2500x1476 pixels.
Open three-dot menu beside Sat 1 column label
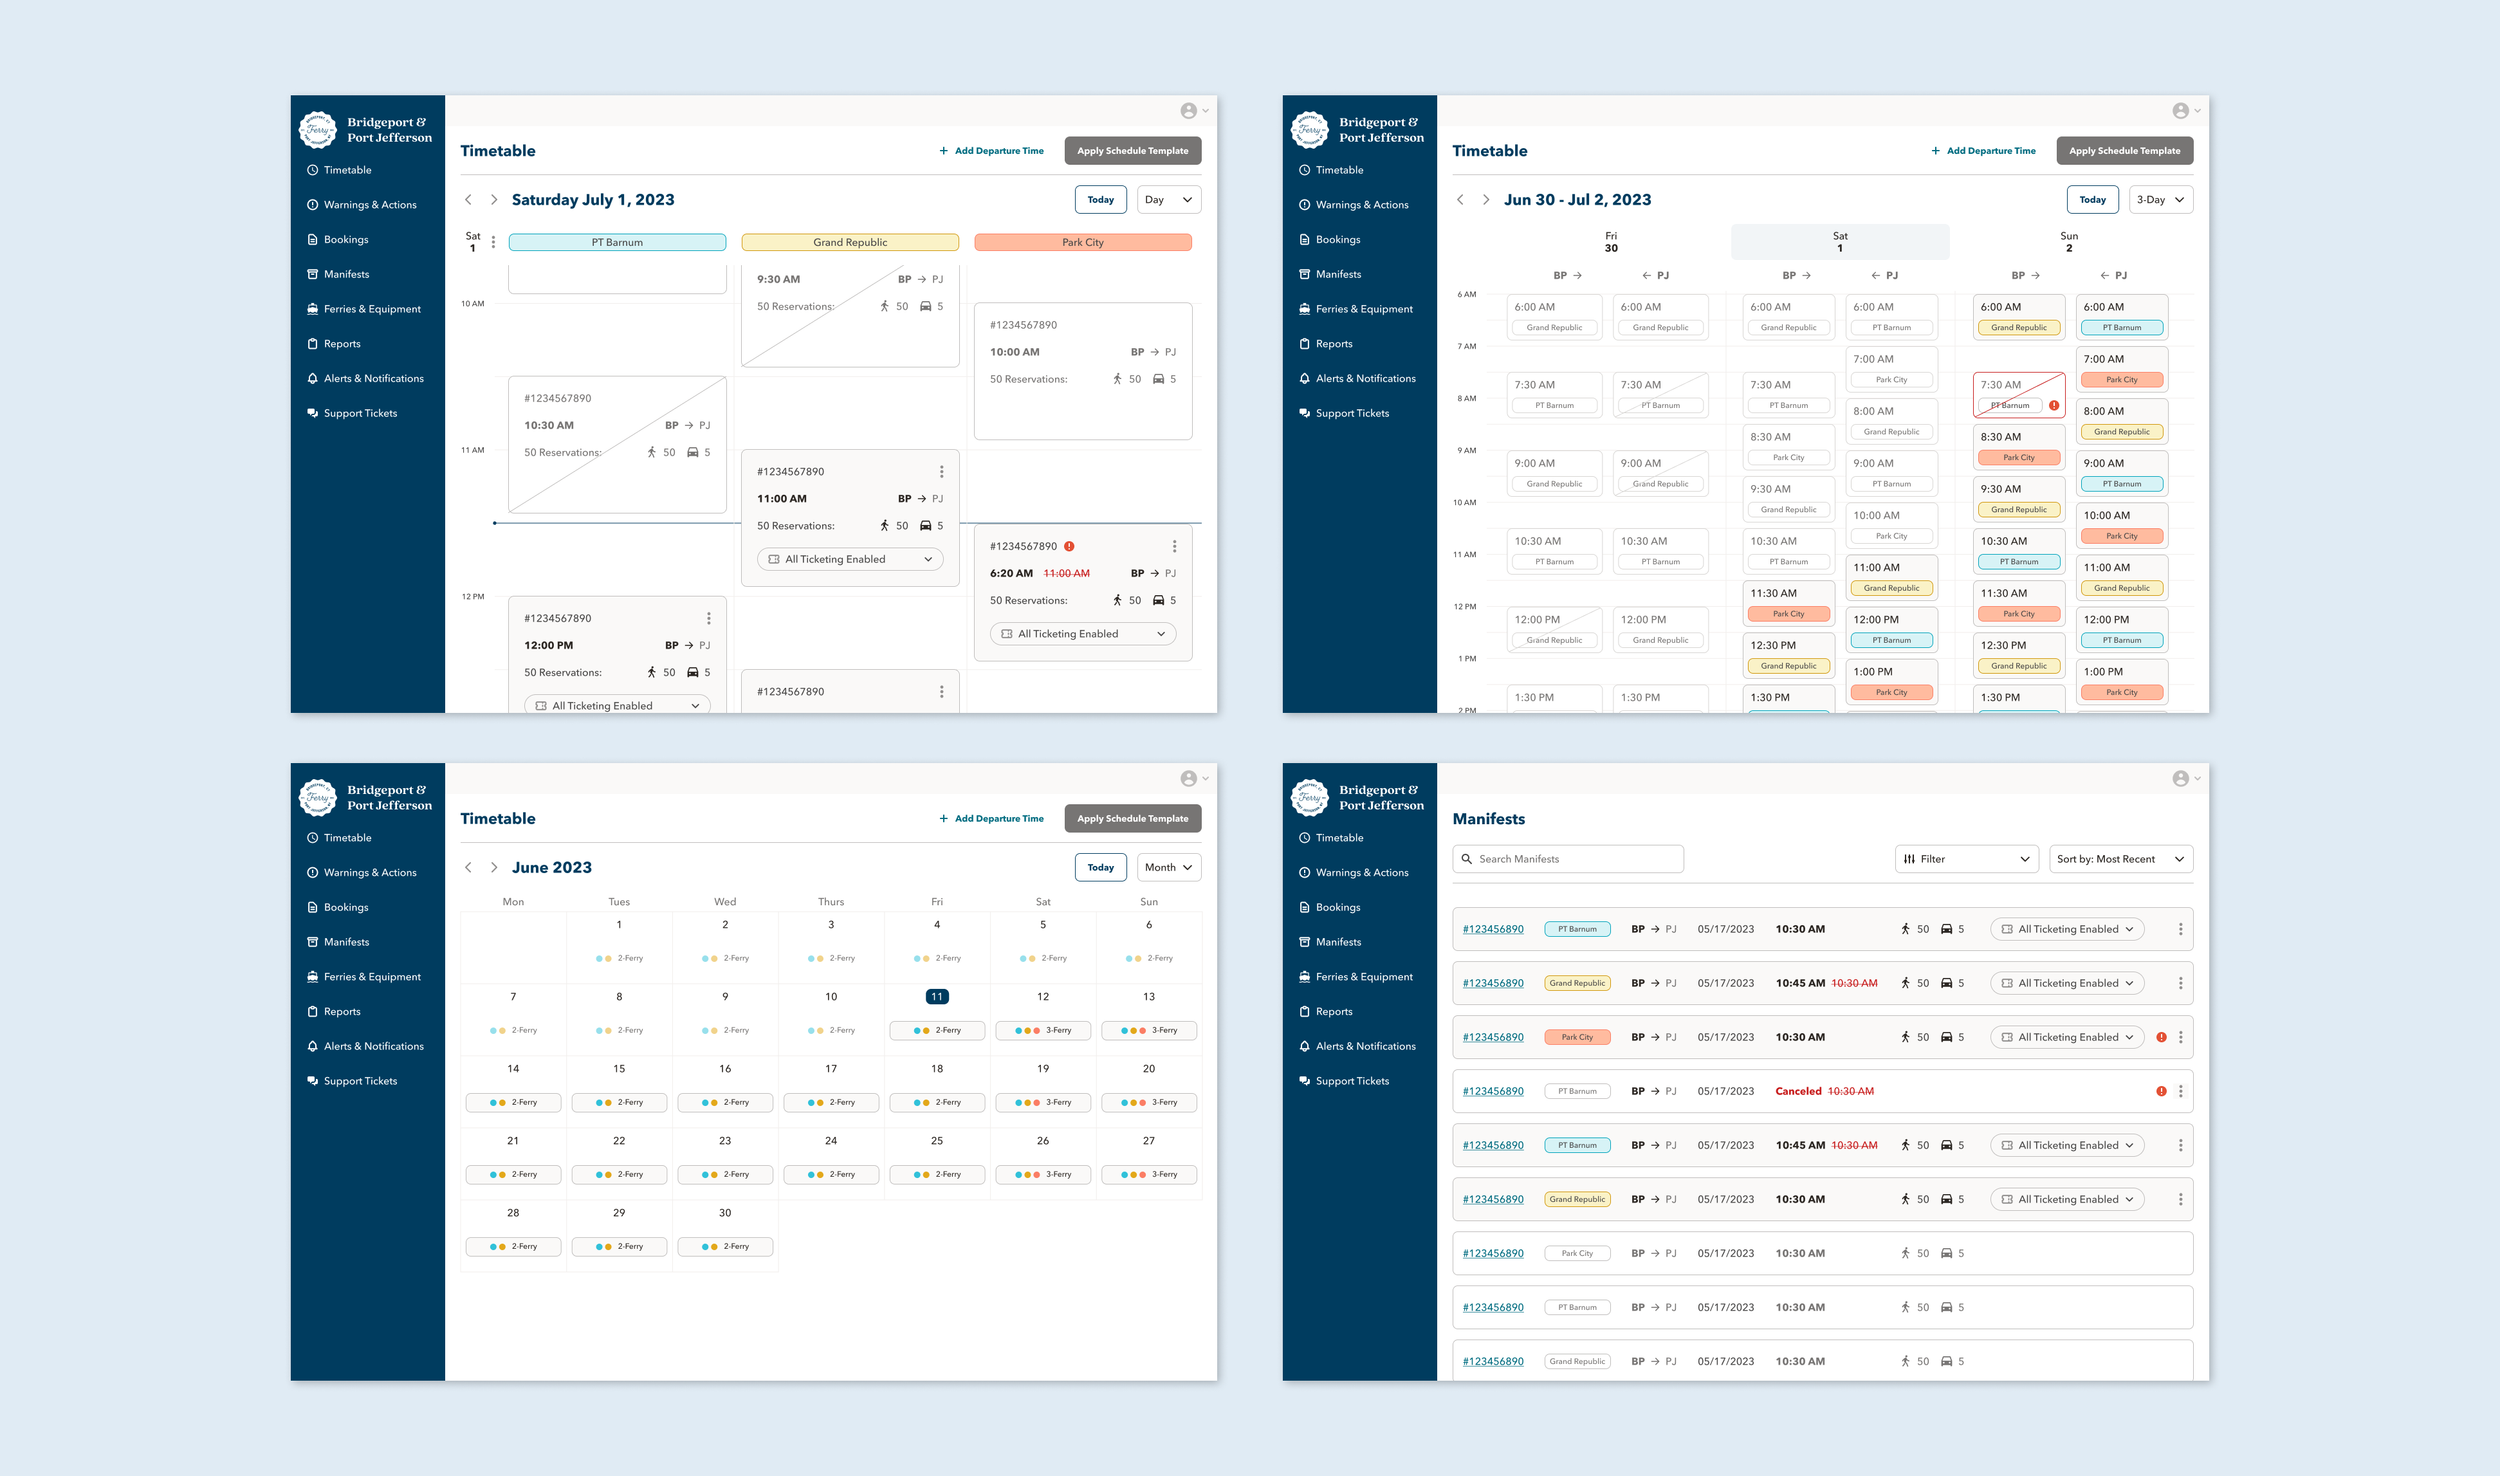click(x=493, y=242)
